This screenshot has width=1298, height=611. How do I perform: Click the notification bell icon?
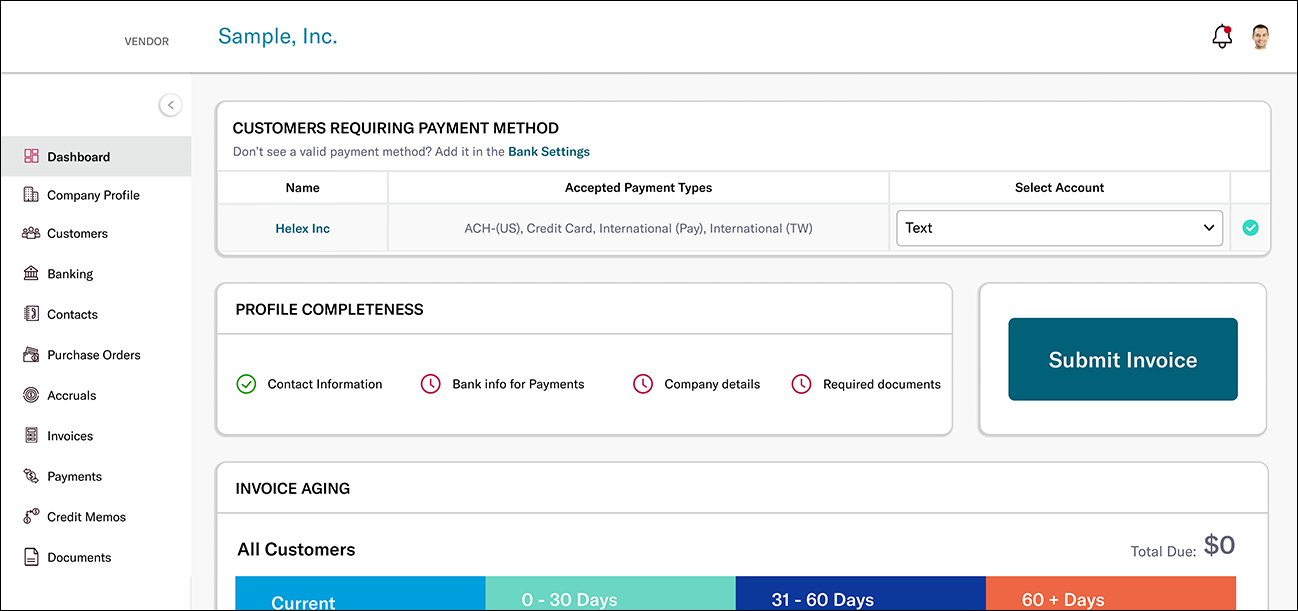point(1221,35)
